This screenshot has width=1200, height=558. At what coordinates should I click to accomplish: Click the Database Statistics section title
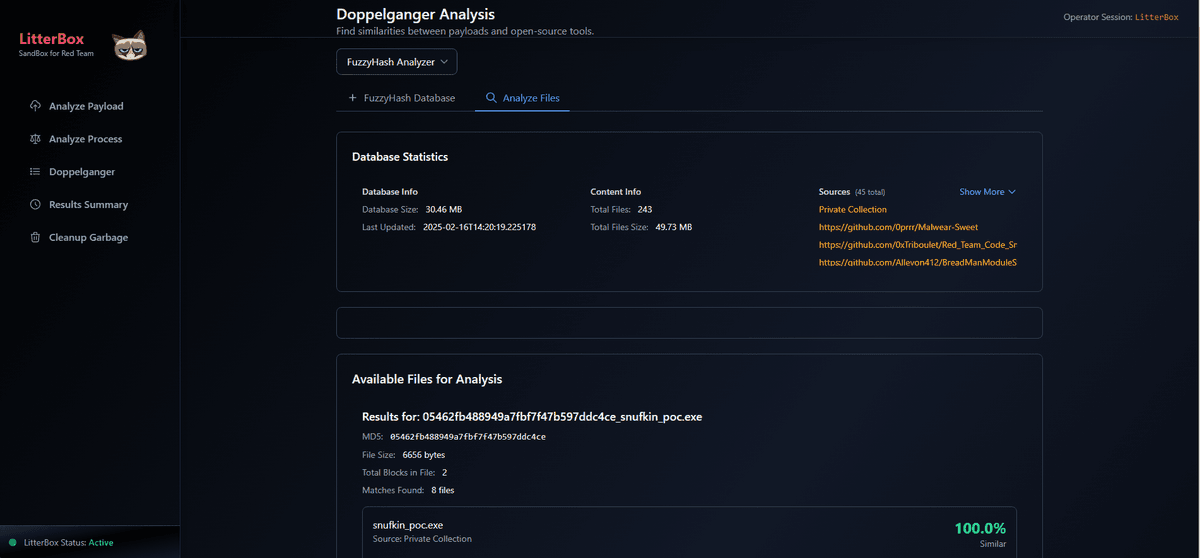(400, 157)
